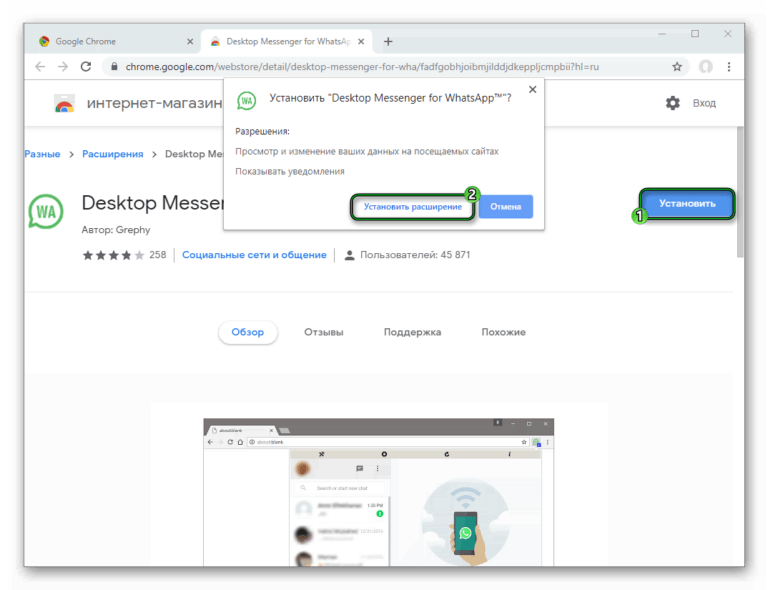The height and width of the screenshot is (590, 768).
Task: Bookmark this page with the star icon
Action: tap(677, 67)
